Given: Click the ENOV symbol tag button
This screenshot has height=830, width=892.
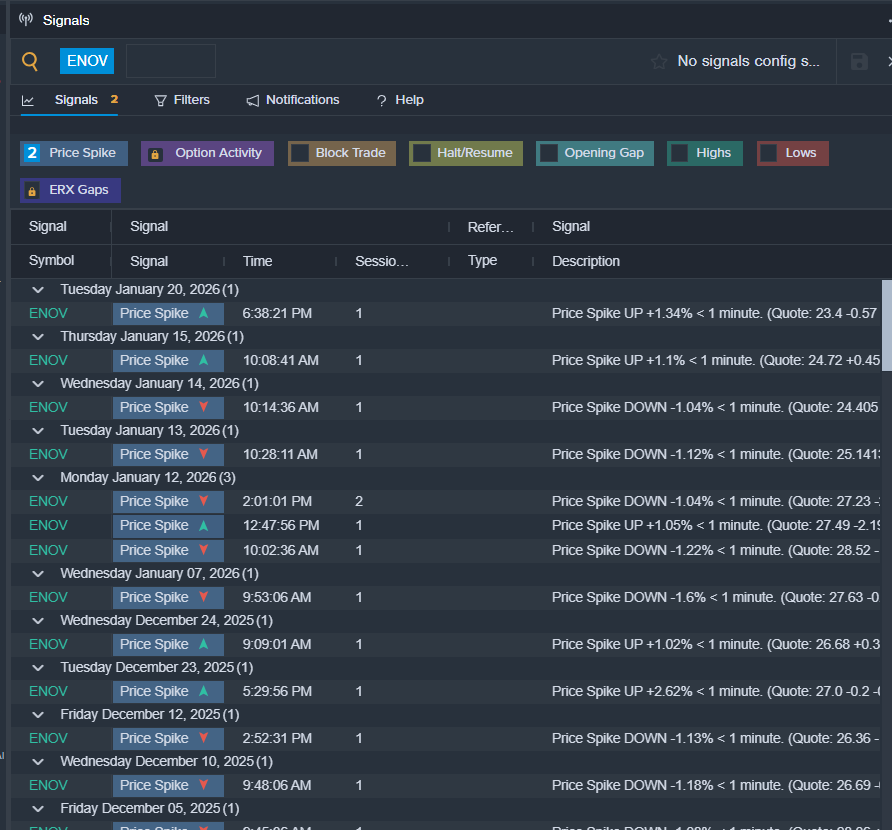Looking at the screenshot, I should click(x=87, y=61).
